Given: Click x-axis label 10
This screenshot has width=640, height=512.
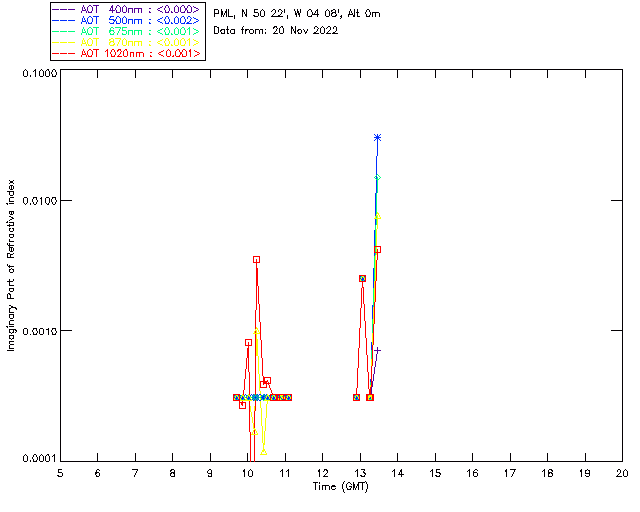Looking at the screenshot, I should (x=247, y=473).
